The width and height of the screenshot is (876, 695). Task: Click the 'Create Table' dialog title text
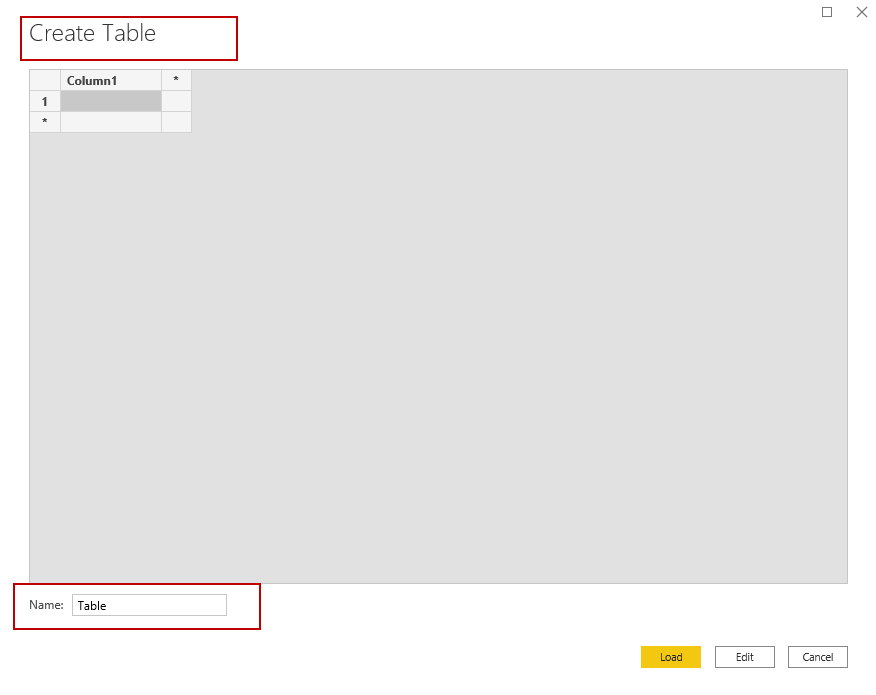point(92,33)
